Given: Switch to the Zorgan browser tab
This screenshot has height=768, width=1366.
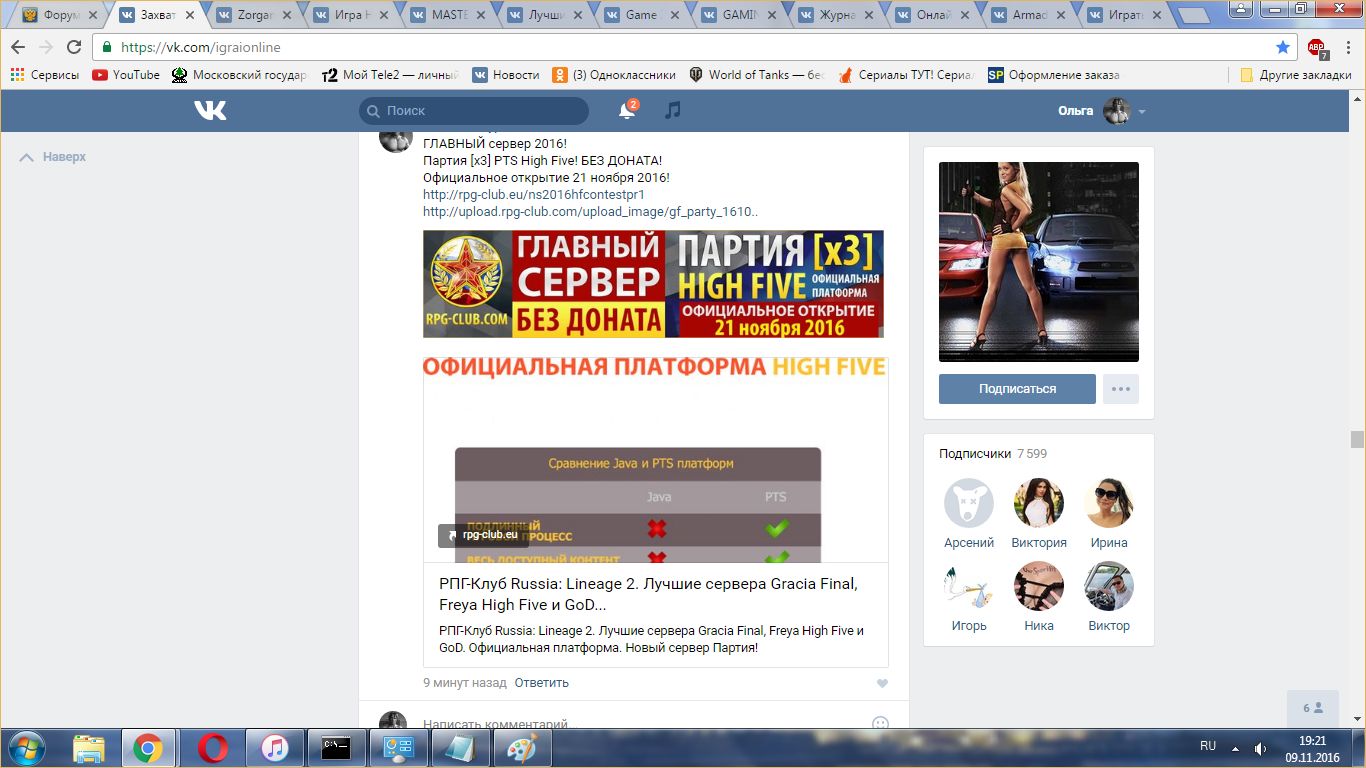Looking at the screenshot, I should point(254,15).
